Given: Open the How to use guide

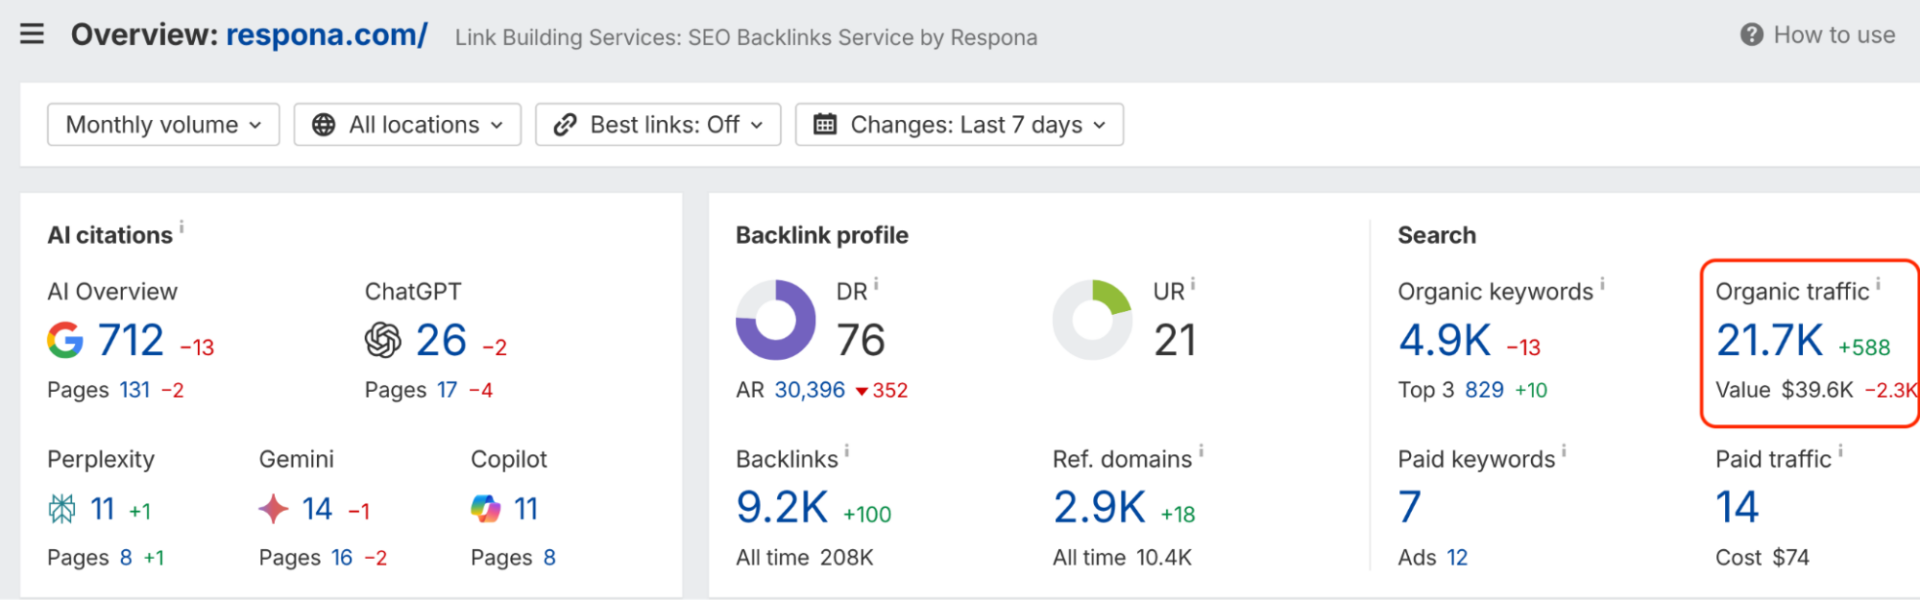Looking at the screenshot, I should point(1834,35).
